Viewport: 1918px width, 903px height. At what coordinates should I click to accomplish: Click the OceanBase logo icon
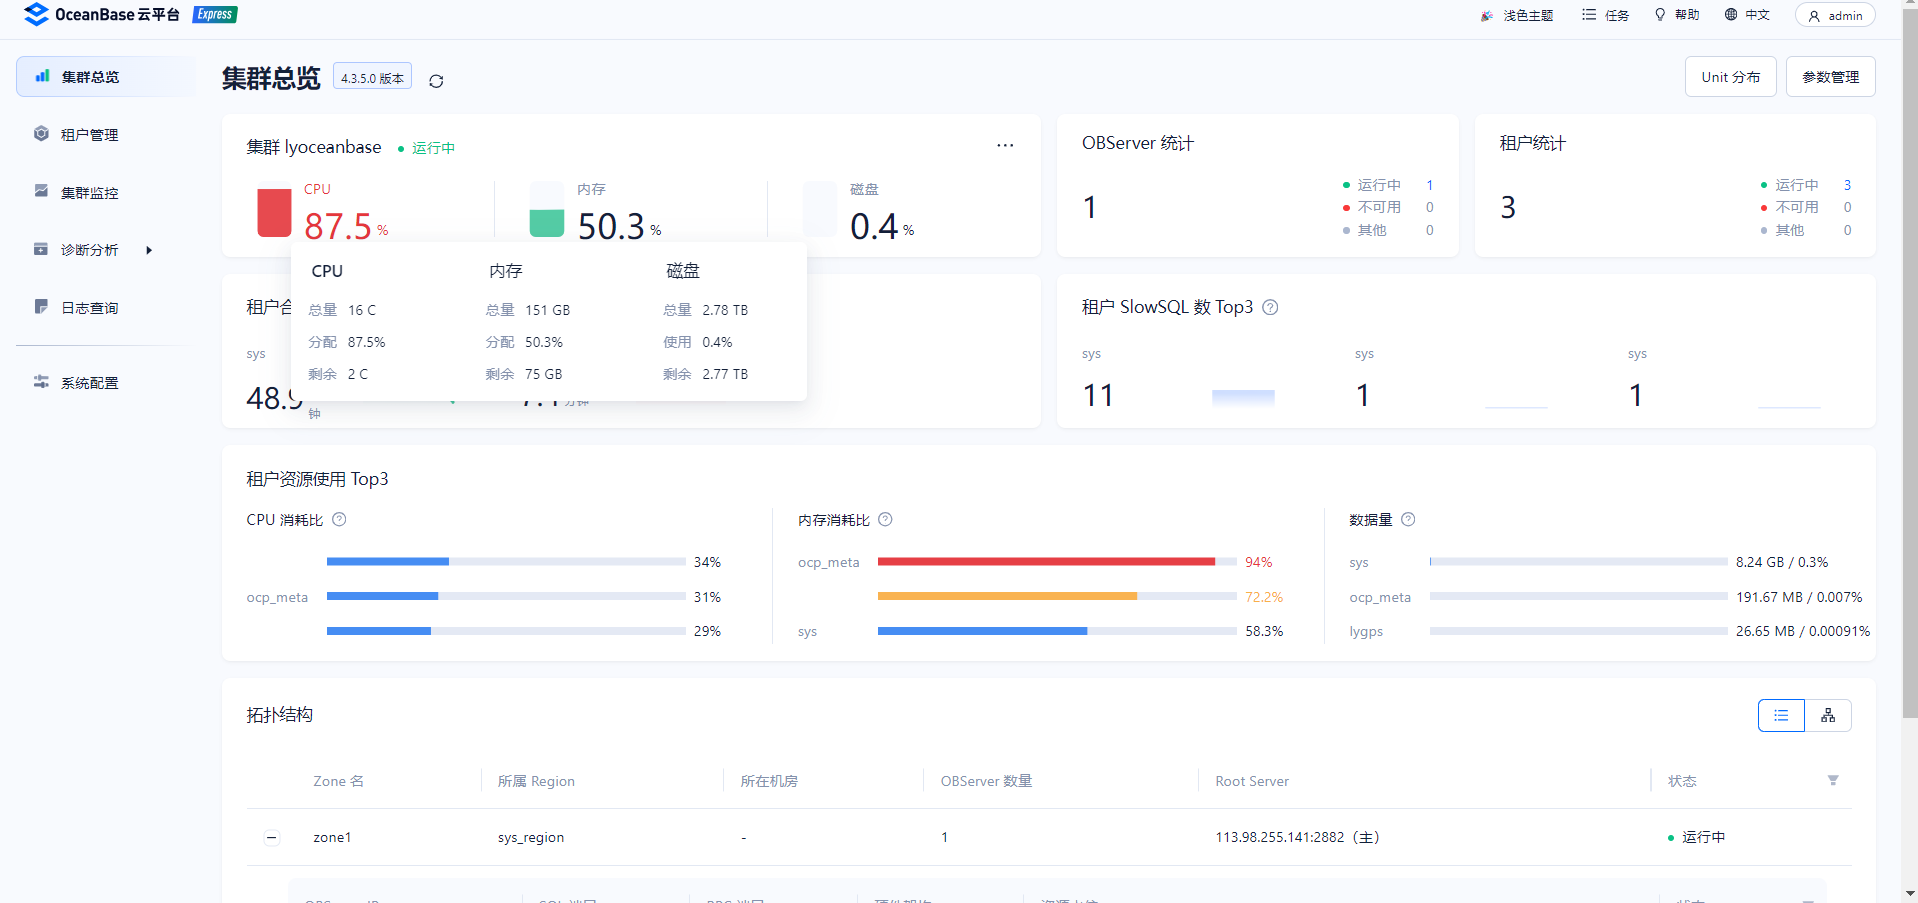[36, 14]
